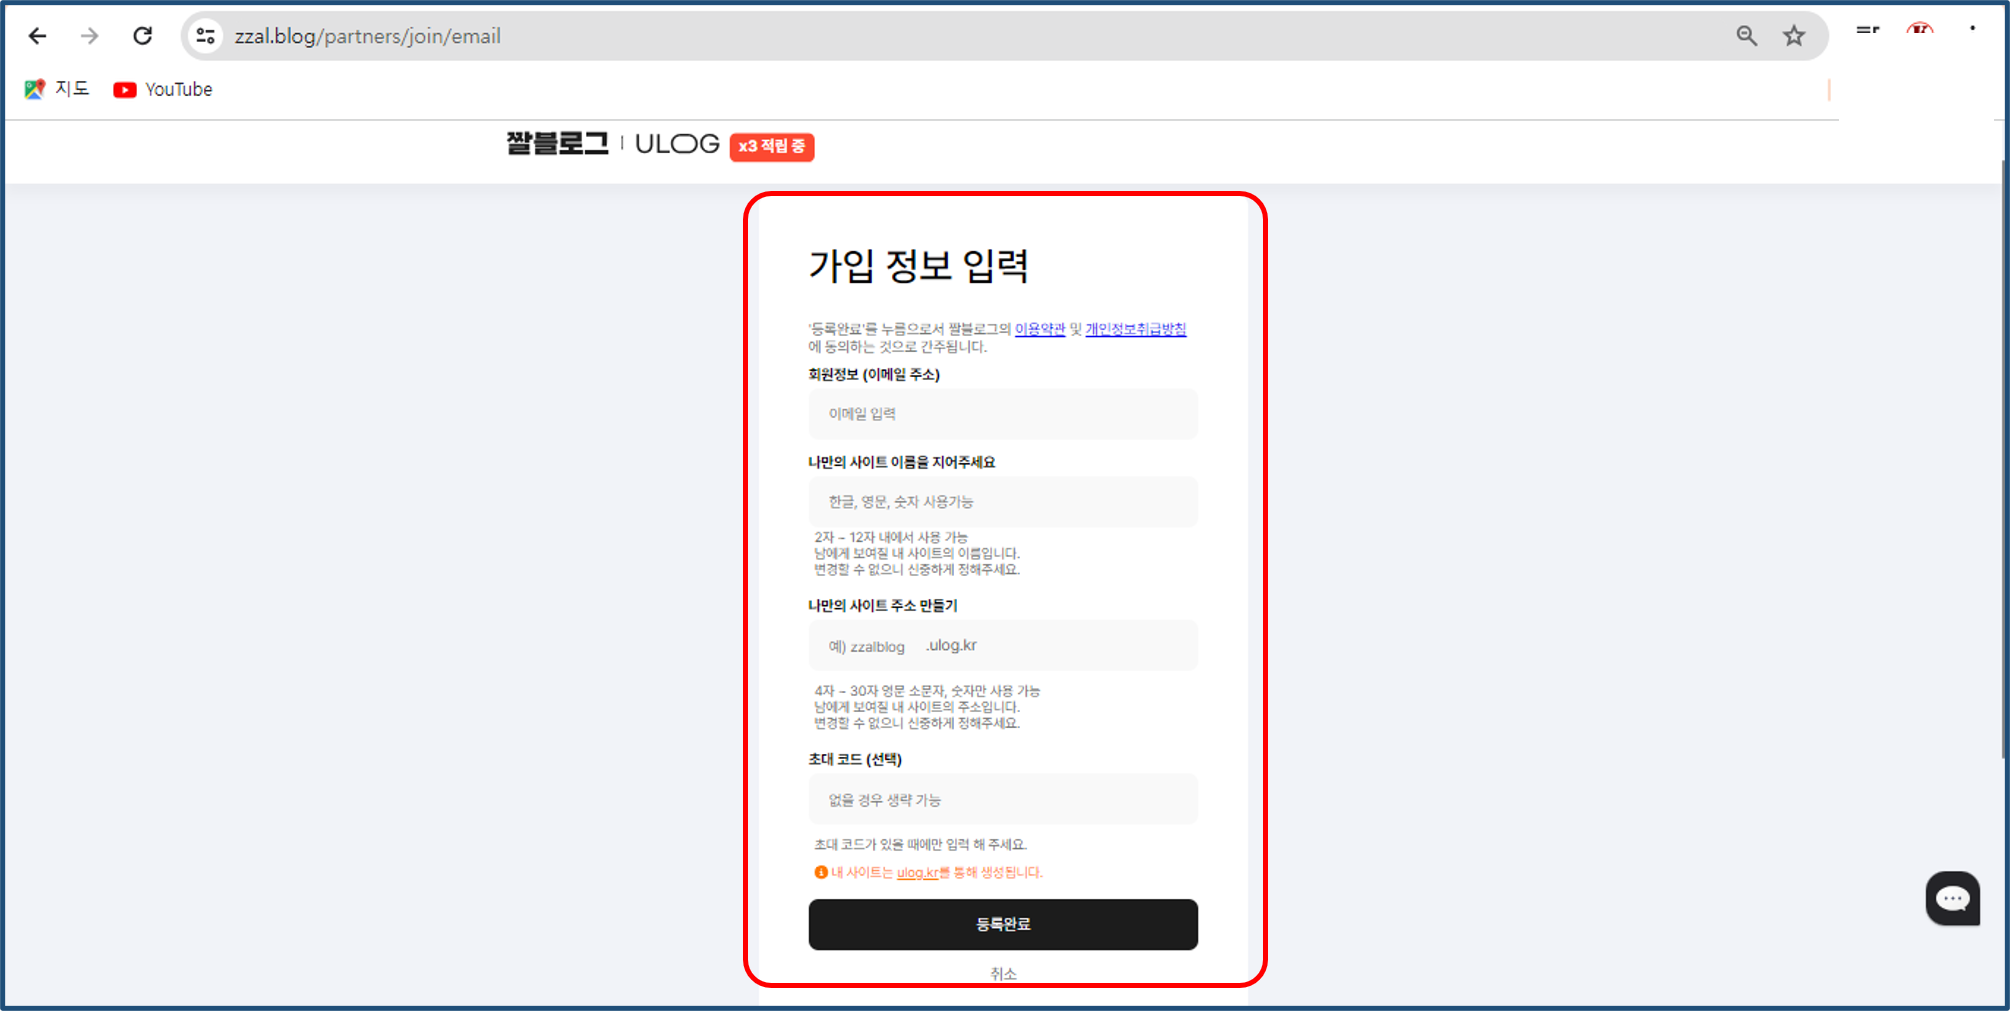
Task: Click the browser back arrow
Action: [37, 36]
